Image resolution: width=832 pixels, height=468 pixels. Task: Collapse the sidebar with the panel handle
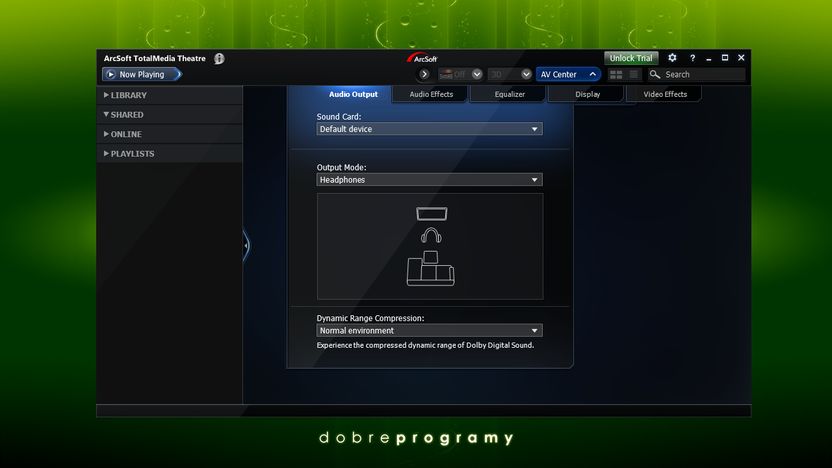tap(246, 246)
